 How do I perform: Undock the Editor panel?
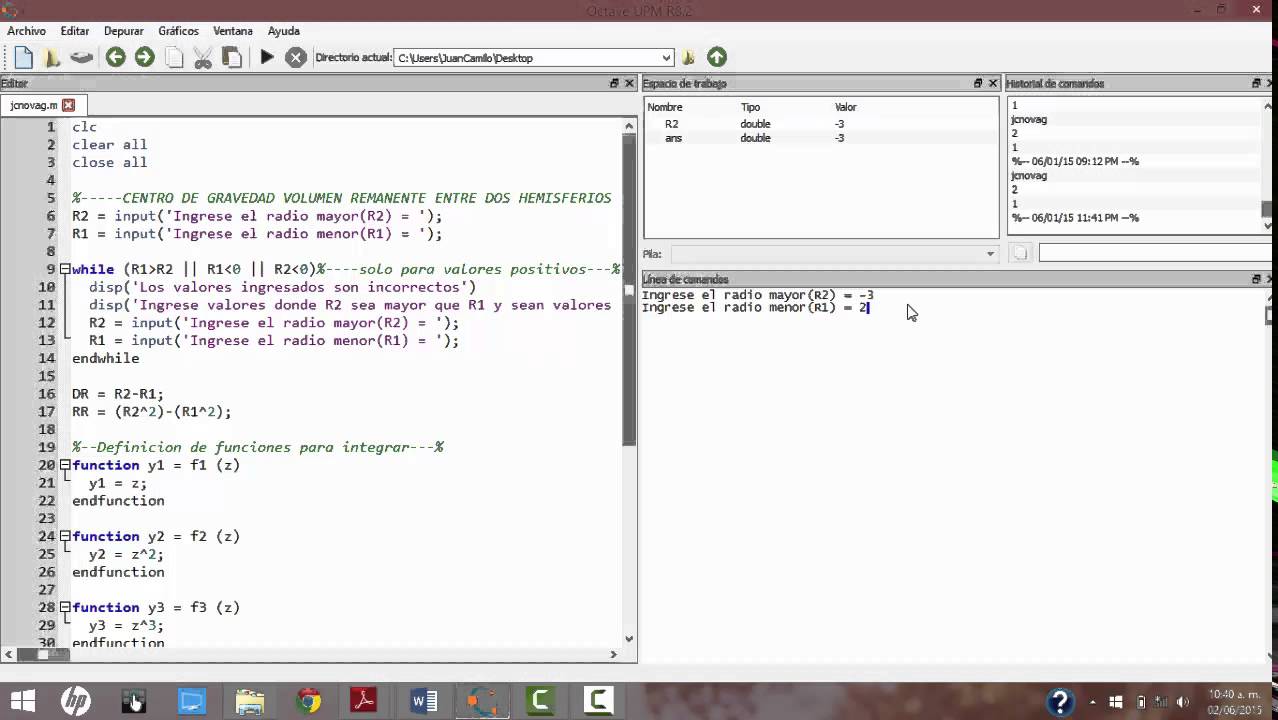614,84
